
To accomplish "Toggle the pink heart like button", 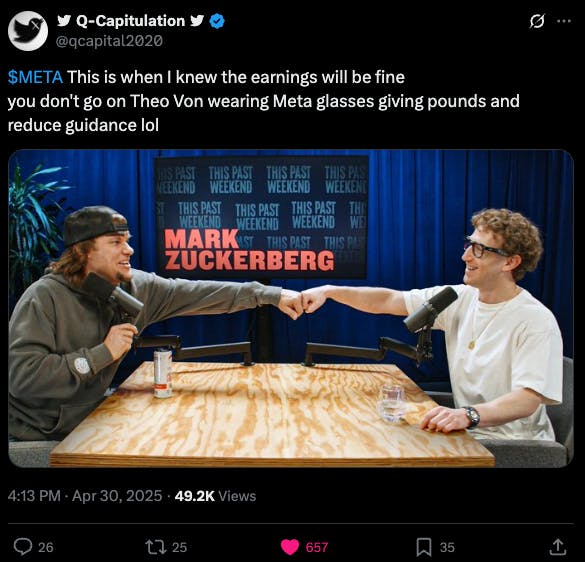I will [290, 547].
